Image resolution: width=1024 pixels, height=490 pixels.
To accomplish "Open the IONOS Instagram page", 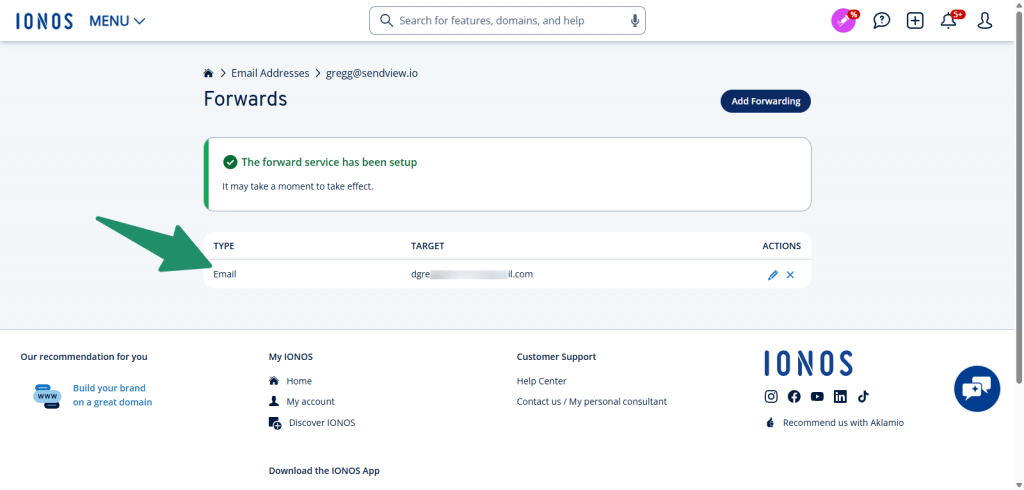I will 771,396.
